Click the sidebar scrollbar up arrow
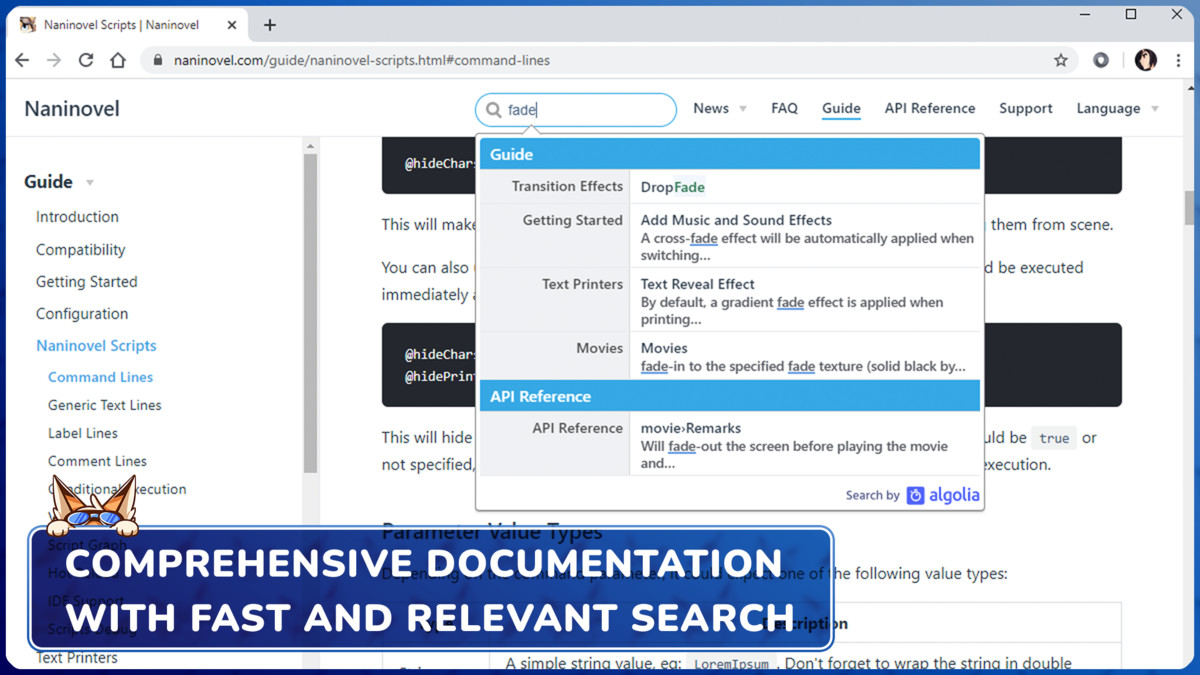This screenshot has height=675, width=1200. pyautogui.click(x=310, y=147)
